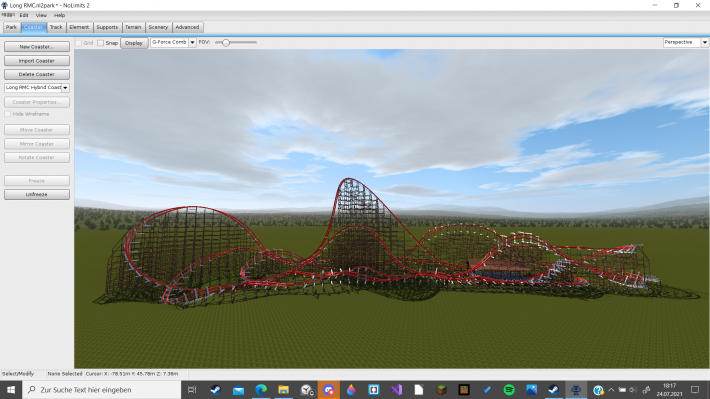This screenshot has width=710, height=399.
Task: Click the Move Coaster button
Action: point(37,130)
